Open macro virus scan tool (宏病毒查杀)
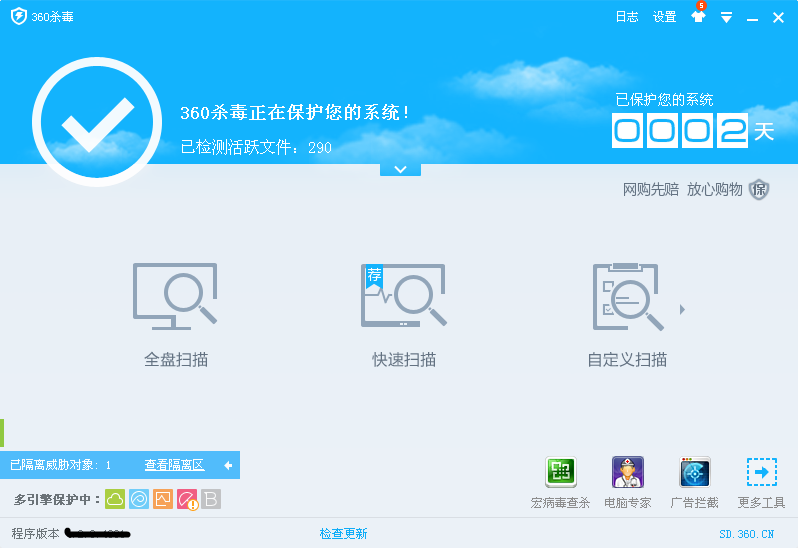Screen dimensions: 798x548 [560, 482]
